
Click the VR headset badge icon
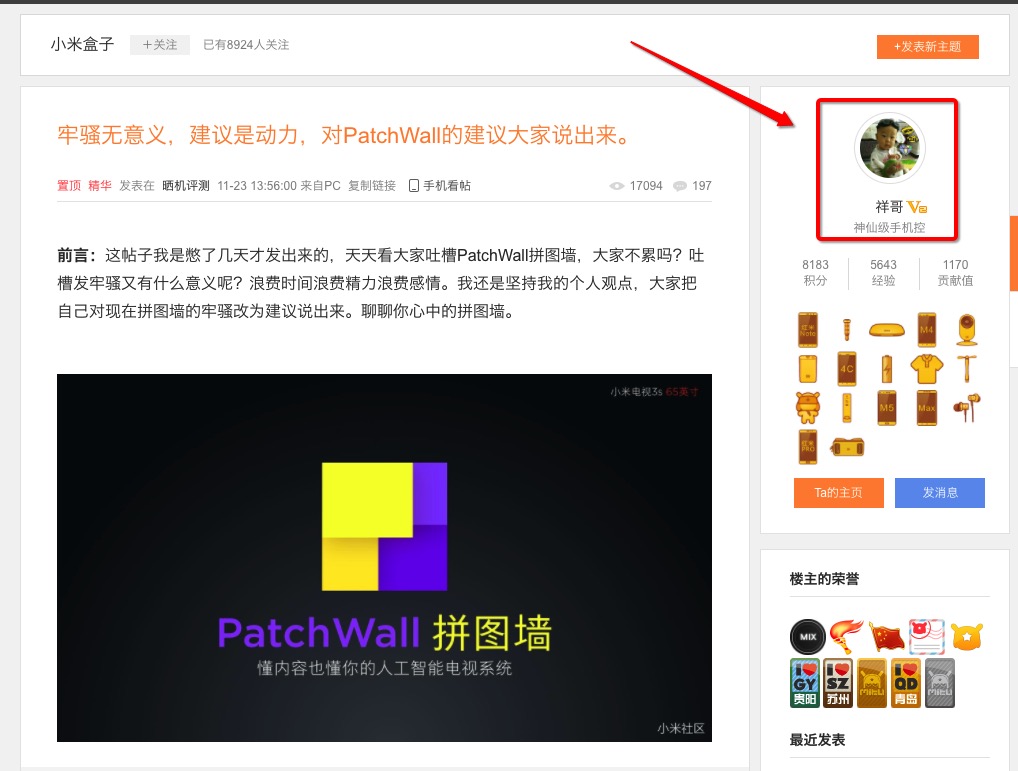847,447
